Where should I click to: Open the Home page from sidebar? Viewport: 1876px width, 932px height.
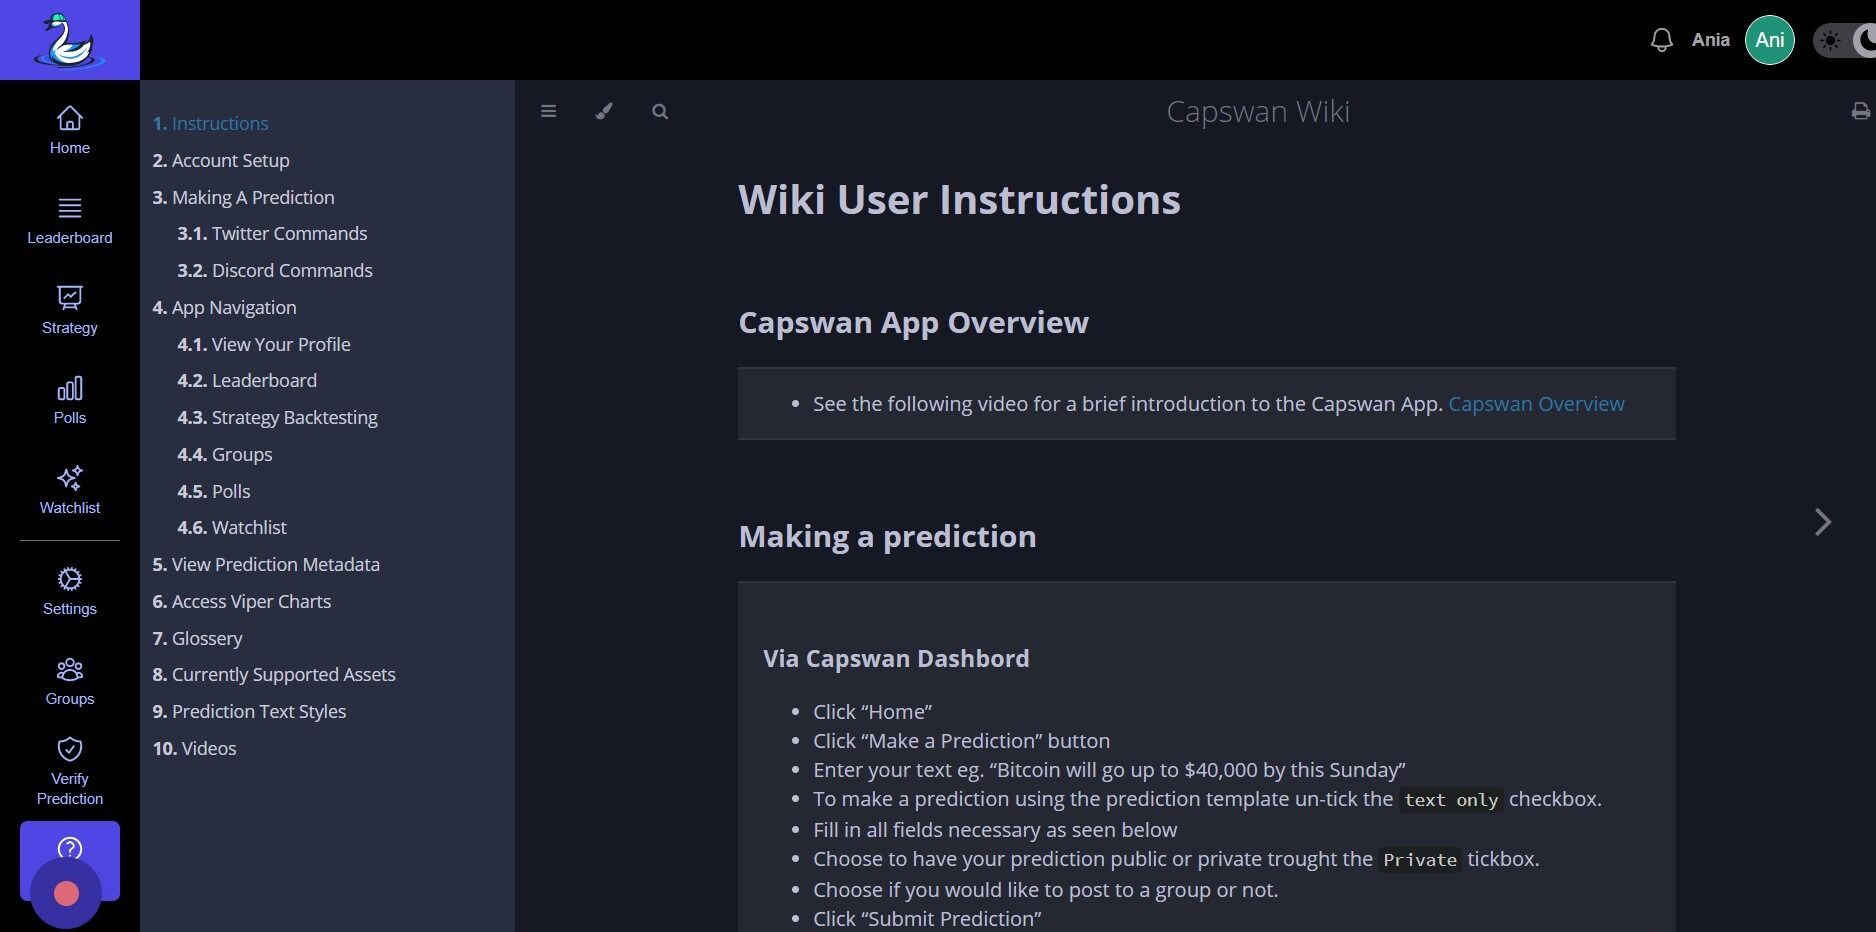point(70,130)
